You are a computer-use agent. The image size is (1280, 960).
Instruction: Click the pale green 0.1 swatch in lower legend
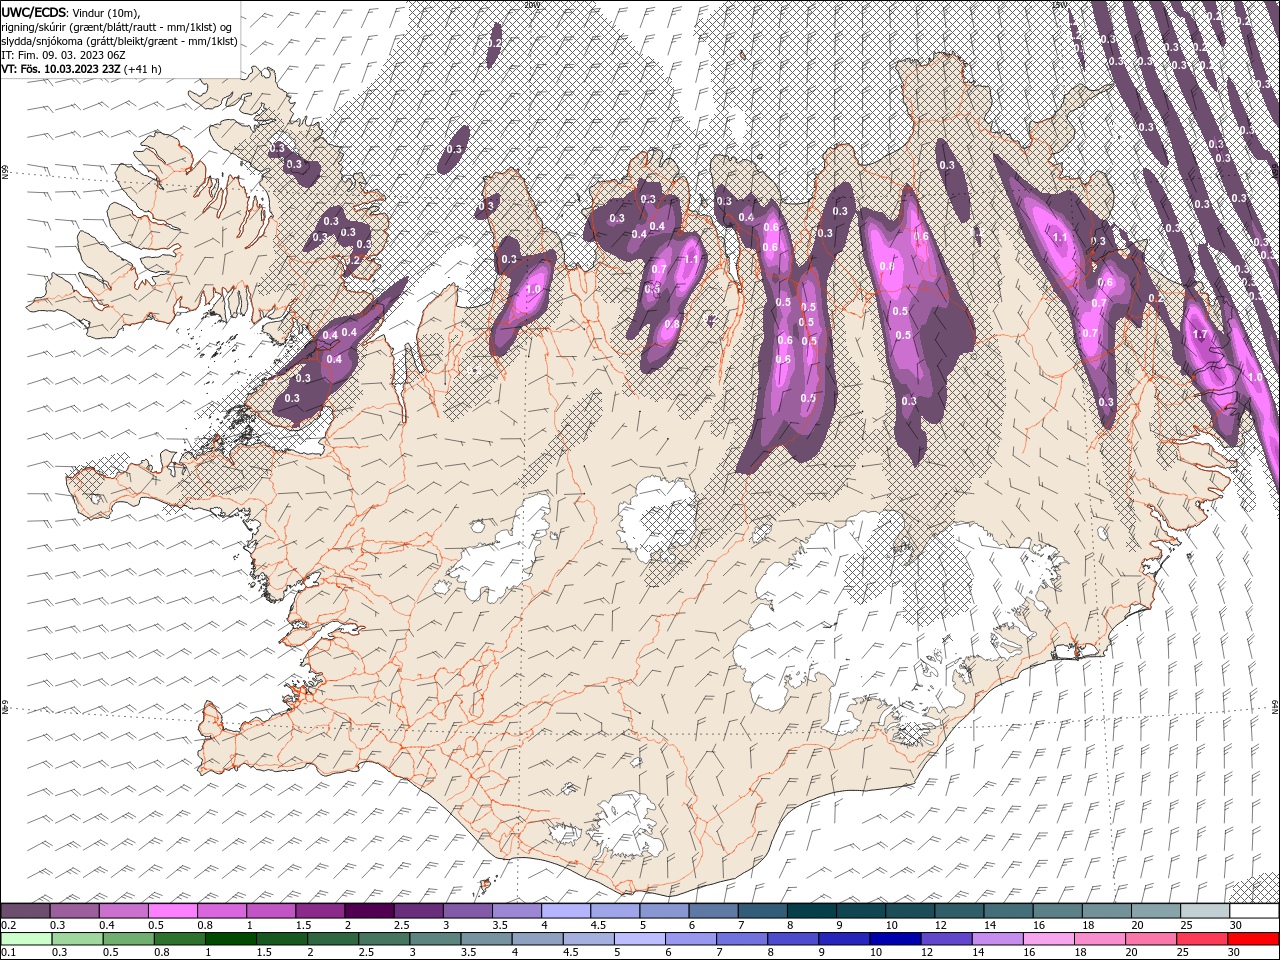(26, 939)
